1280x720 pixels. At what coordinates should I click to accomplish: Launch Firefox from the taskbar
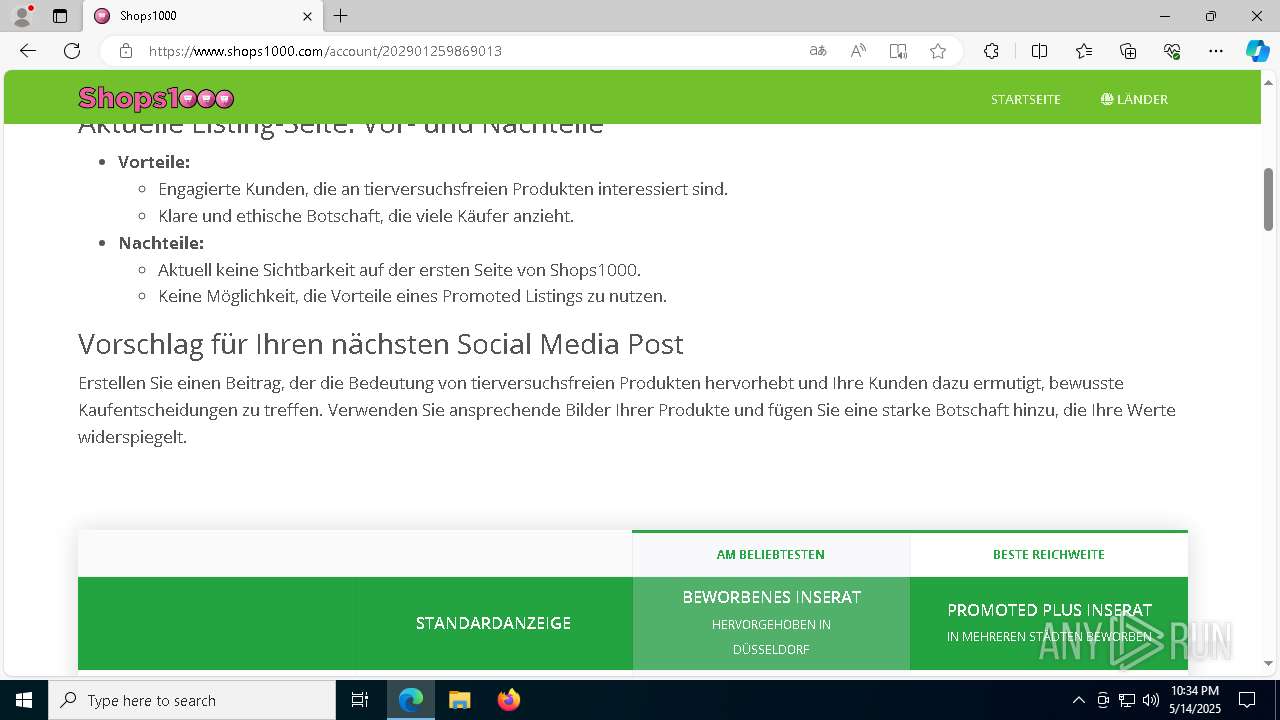click(x=509, y=700)
